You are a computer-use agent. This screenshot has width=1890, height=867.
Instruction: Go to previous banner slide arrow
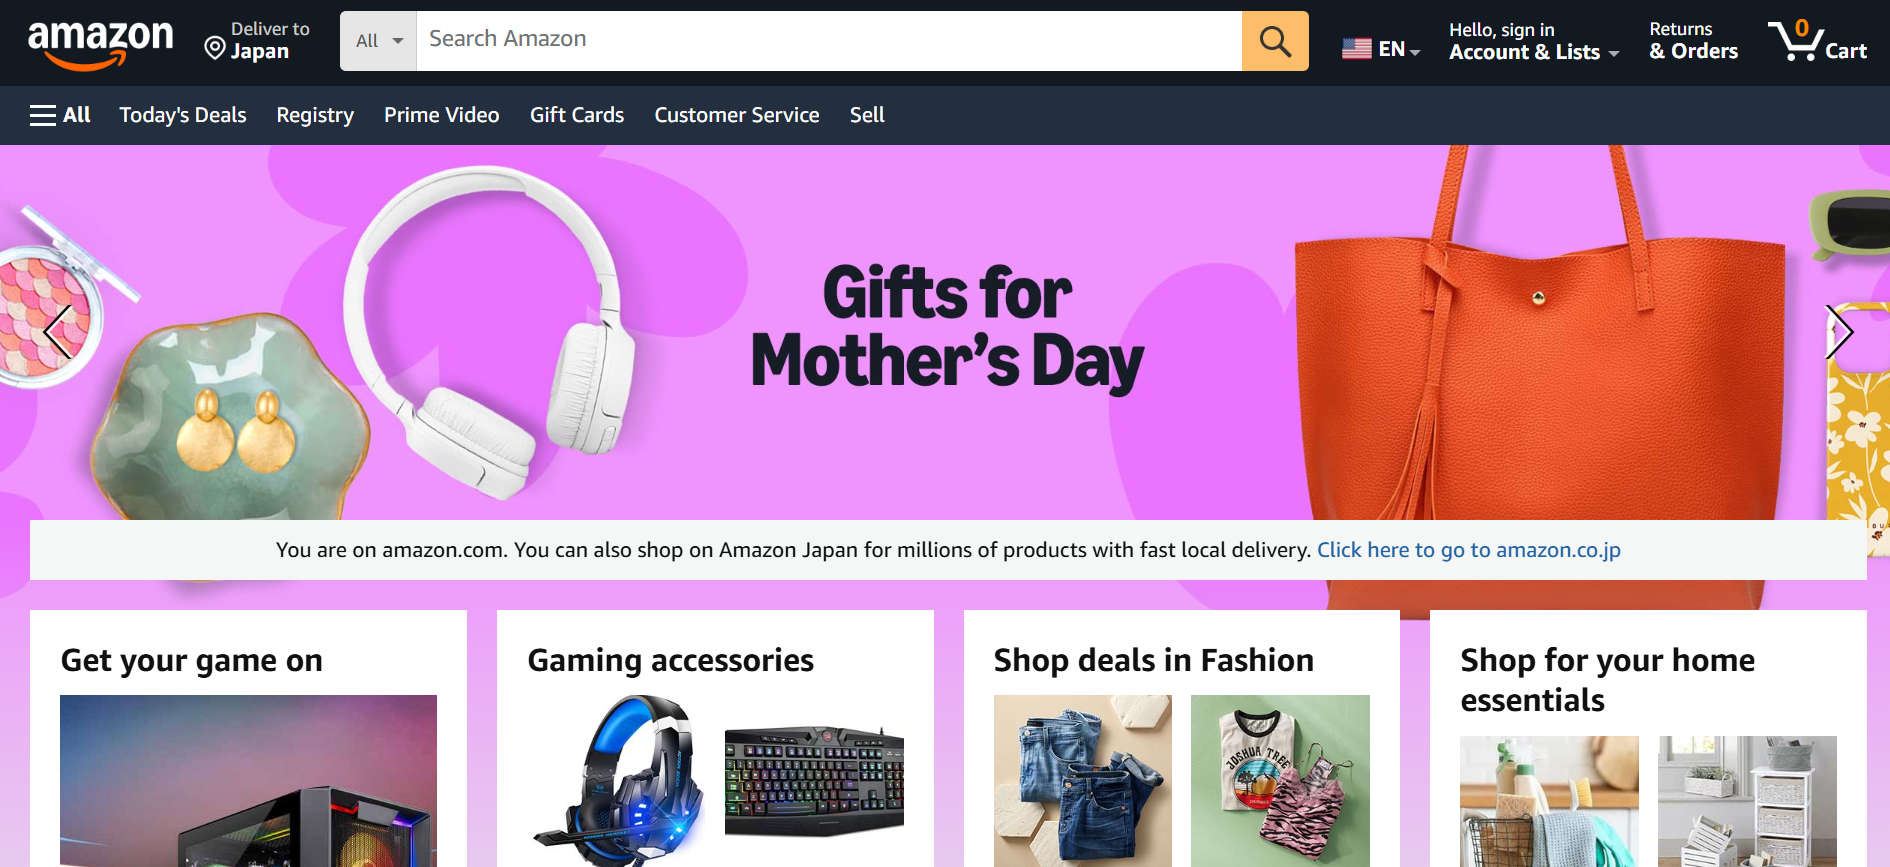coord(58,331)
